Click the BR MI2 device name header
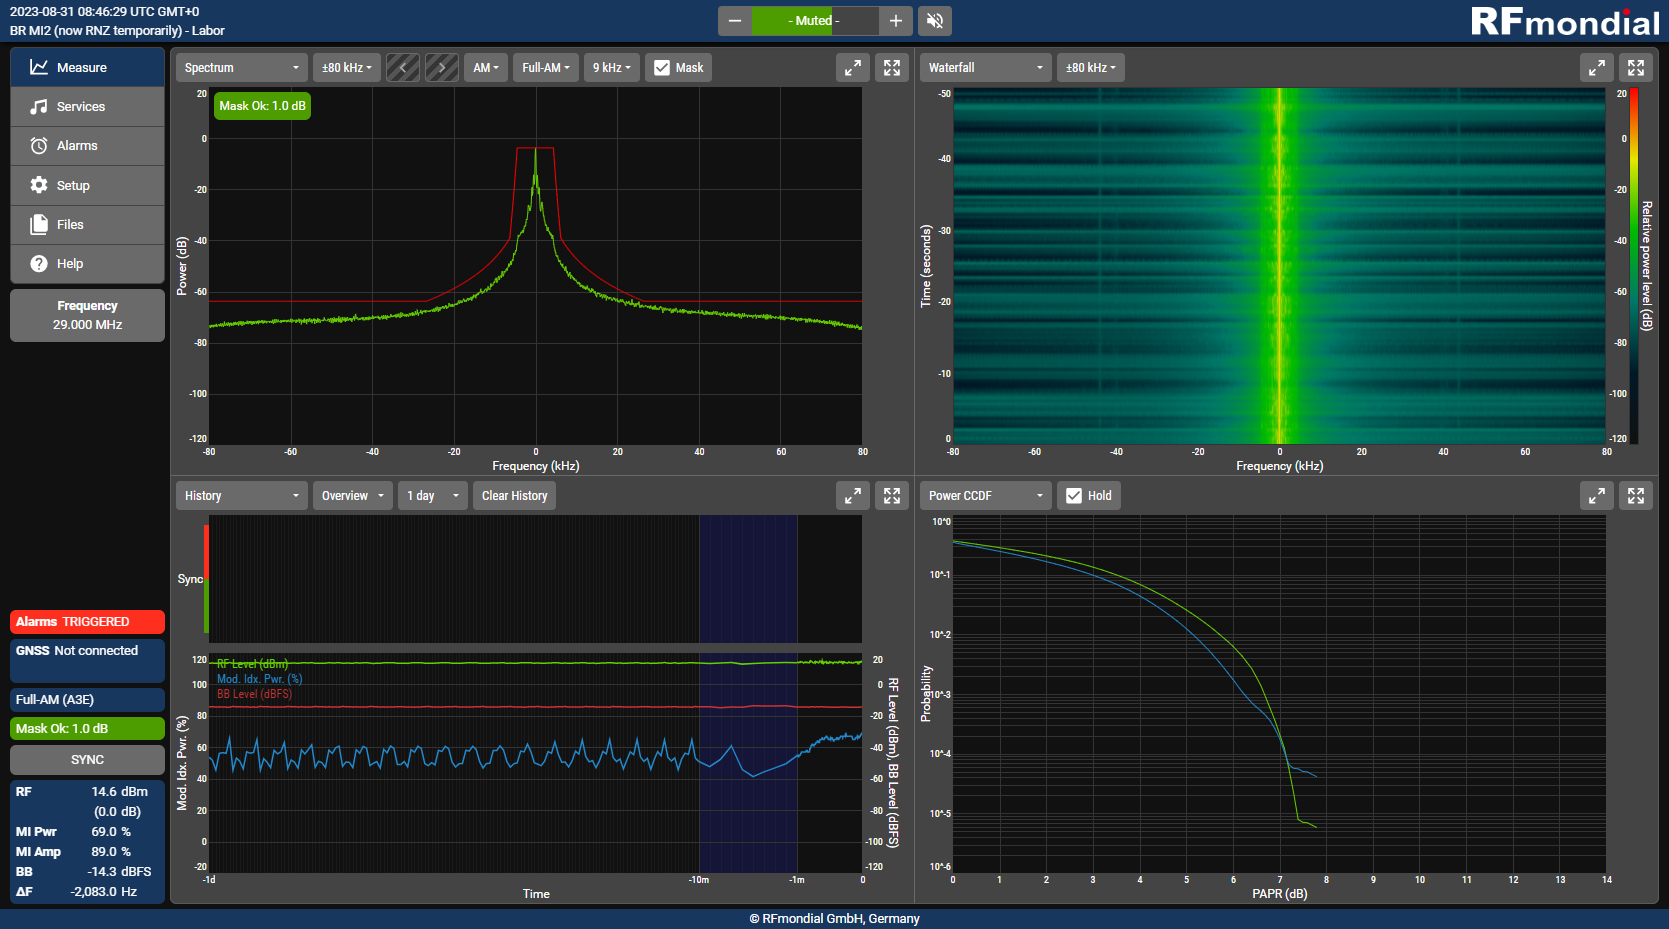1669x929 pixels. coord(117,31)
